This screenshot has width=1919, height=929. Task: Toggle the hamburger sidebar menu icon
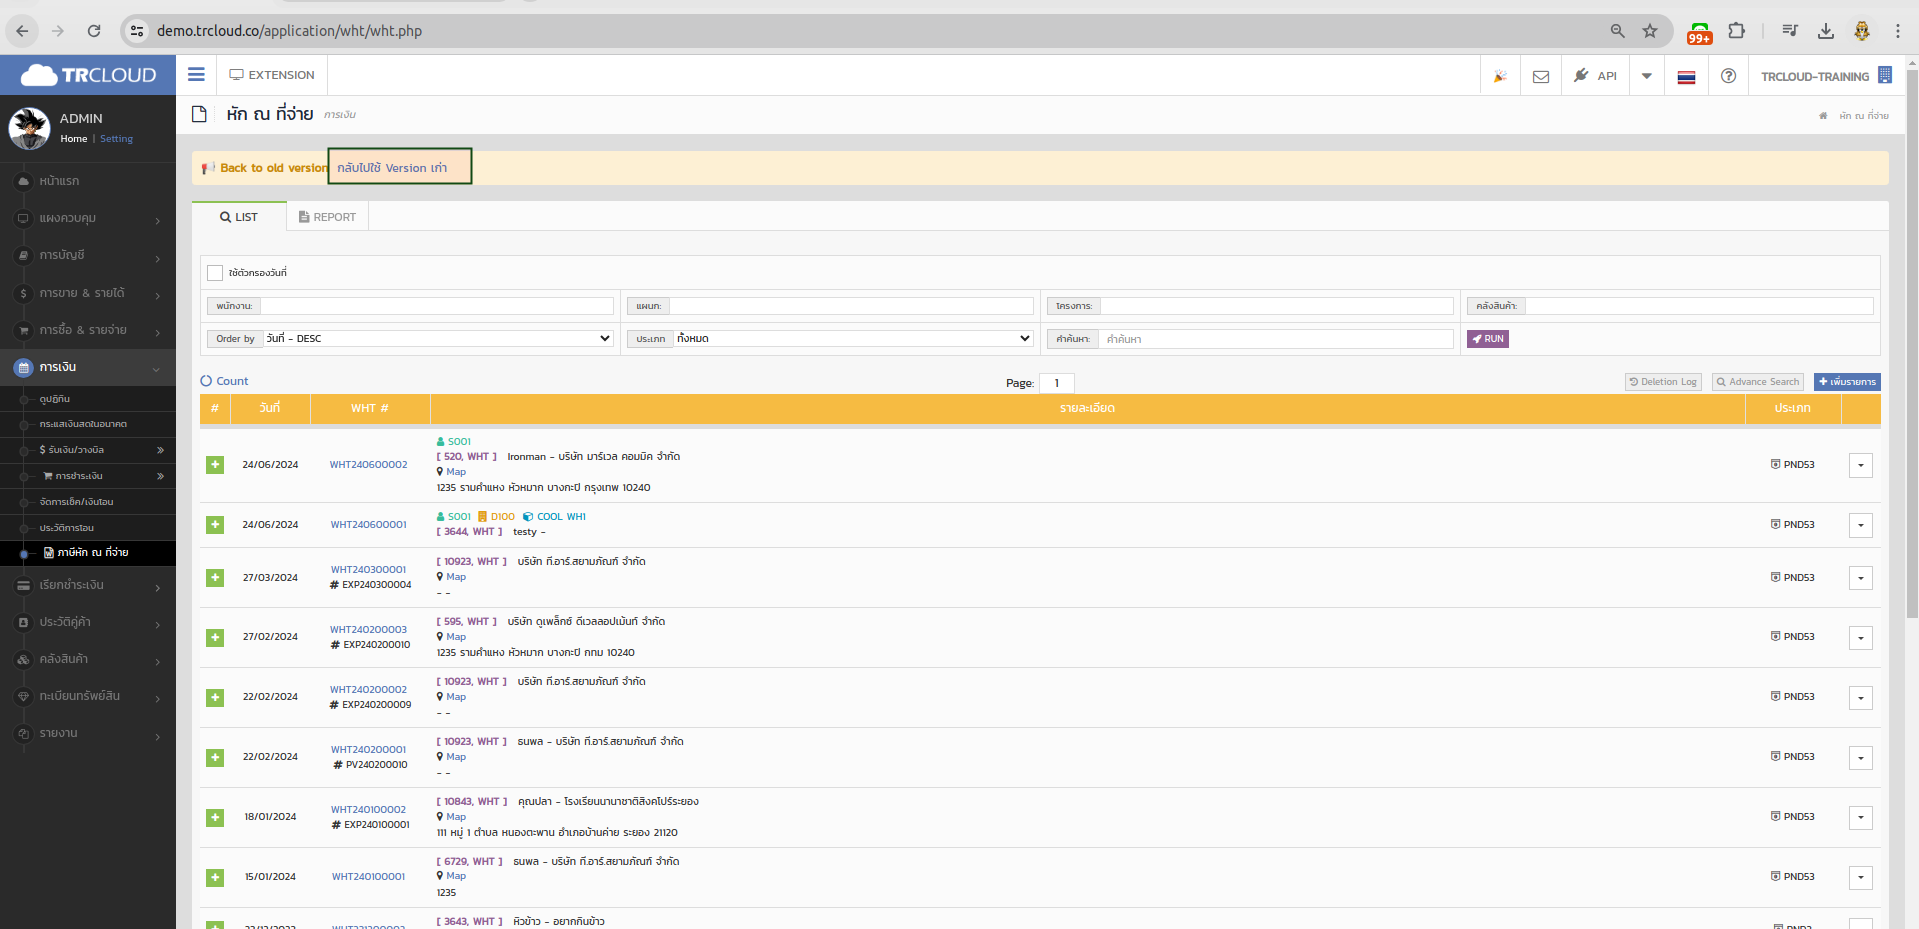tap(196, 75)
